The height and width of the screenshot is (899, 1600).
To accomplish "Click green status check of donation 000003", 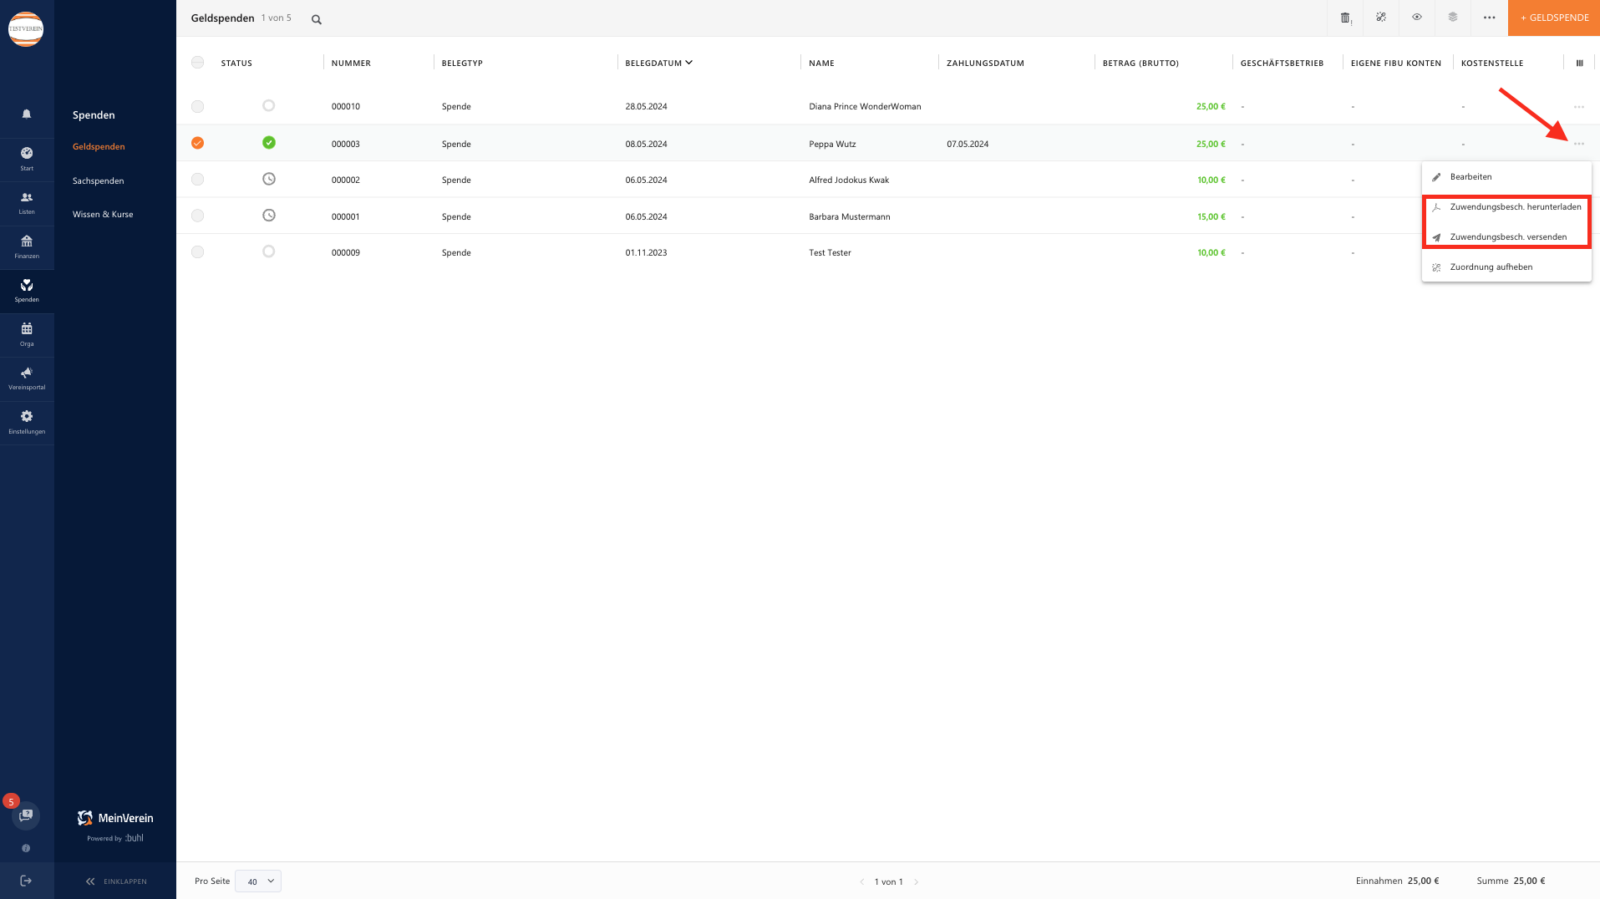I will pos(269,143).
